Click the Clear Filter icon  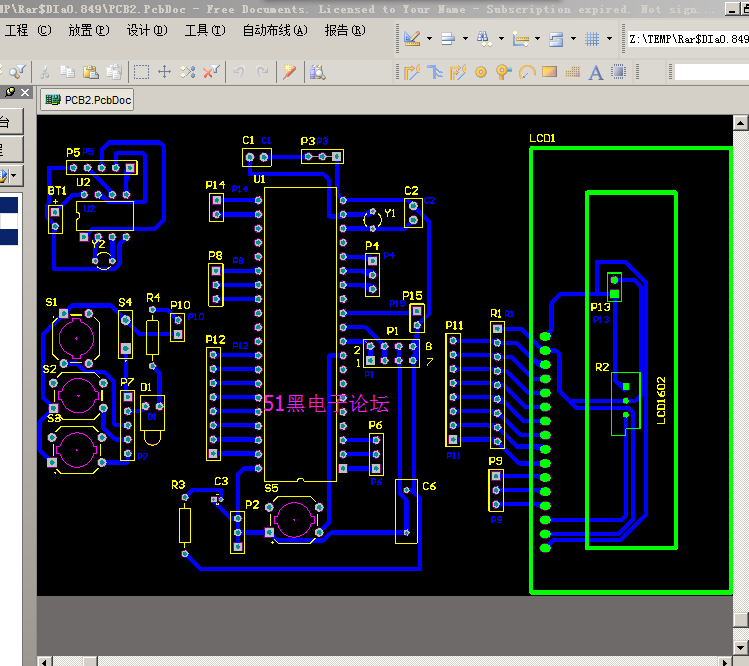coord(211,72)
